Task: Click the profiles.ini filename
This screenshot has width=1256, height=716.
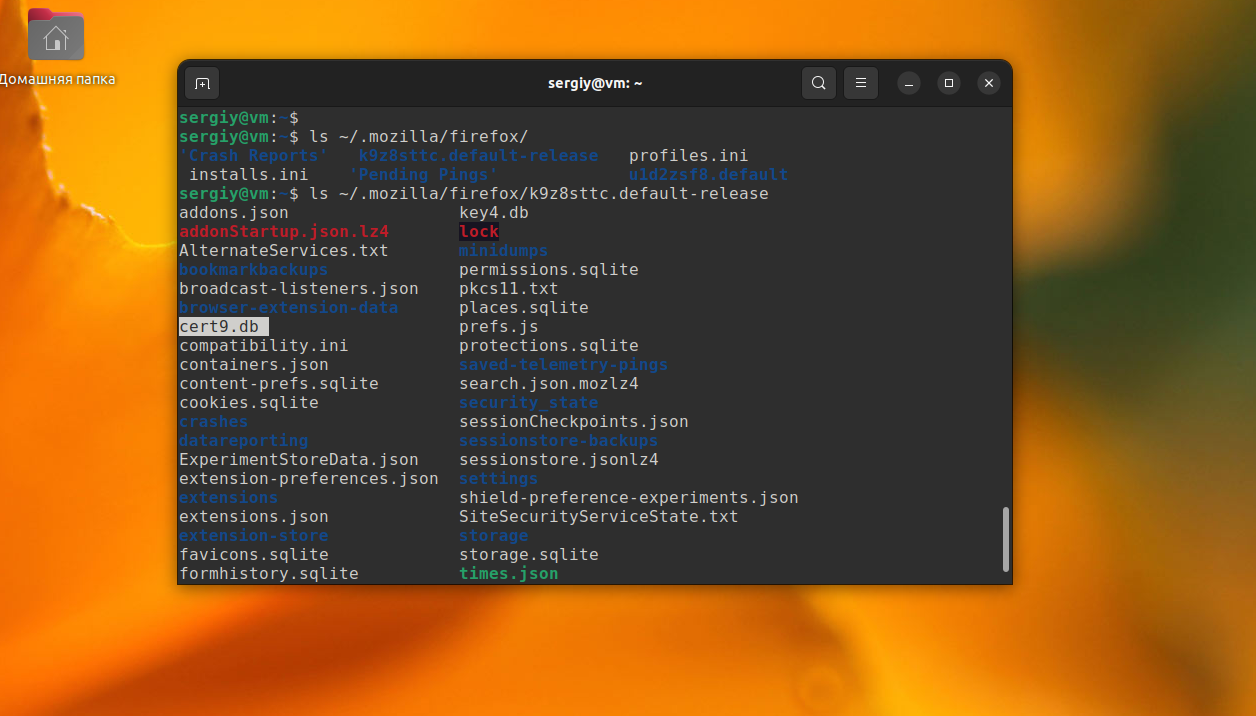Action: click(688, 155)
